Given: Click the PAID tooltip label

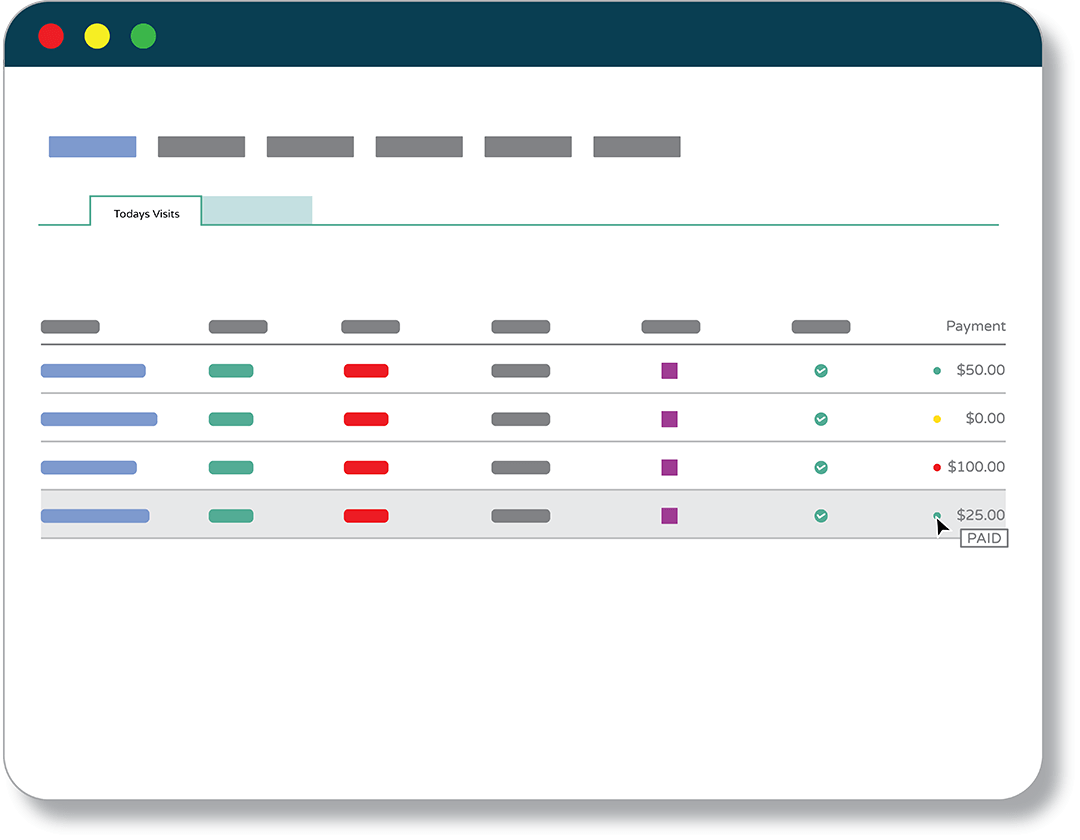Looking at the screenshot, I should [x=984, y=538].
